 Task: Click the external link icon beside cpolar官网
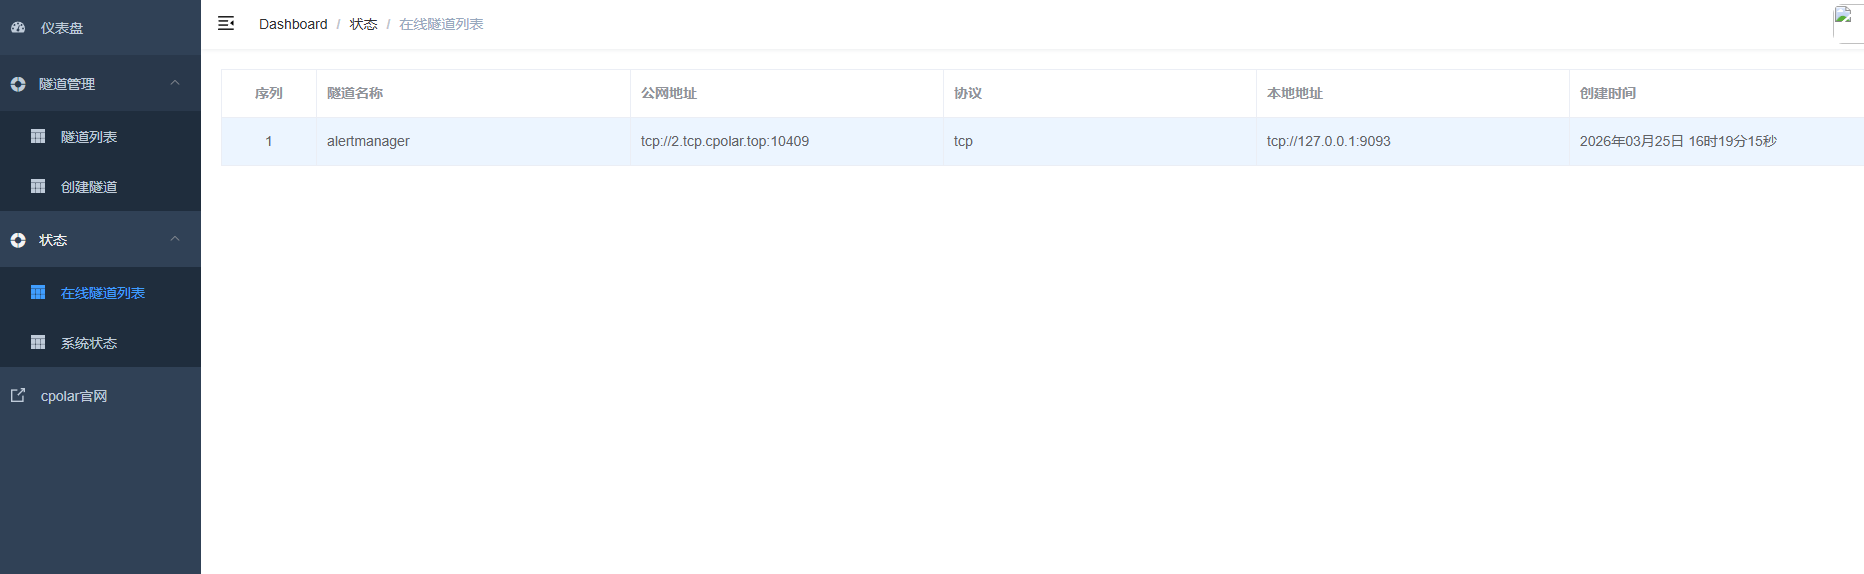pos(18,395)
